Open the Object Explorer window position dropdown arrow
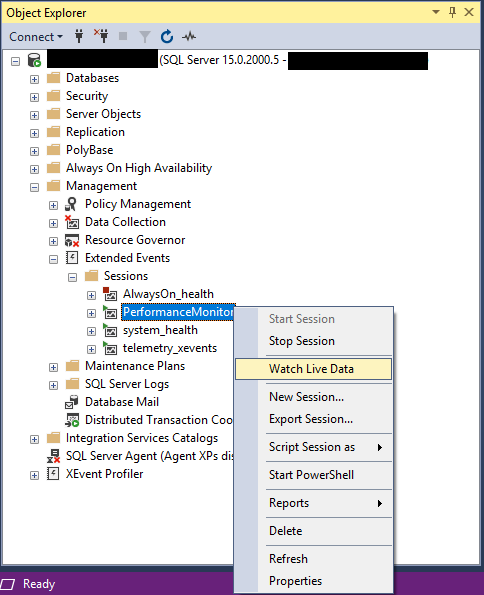The height and width of the screenshot is (595, 484). (436, 12)
